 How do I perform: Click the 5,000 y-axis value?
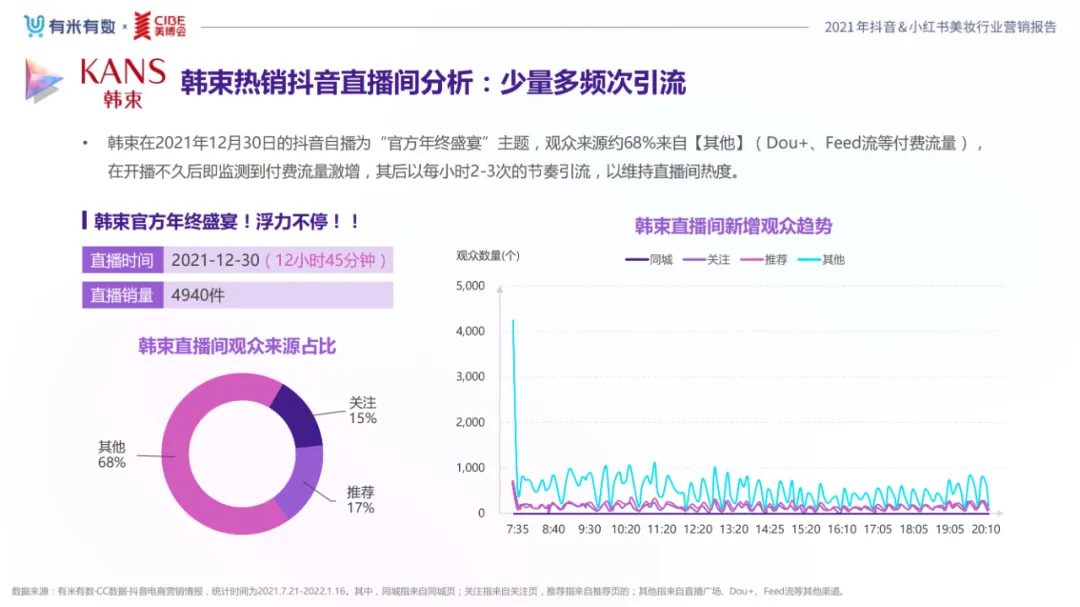pyautogui.click(x=470, y=285)
